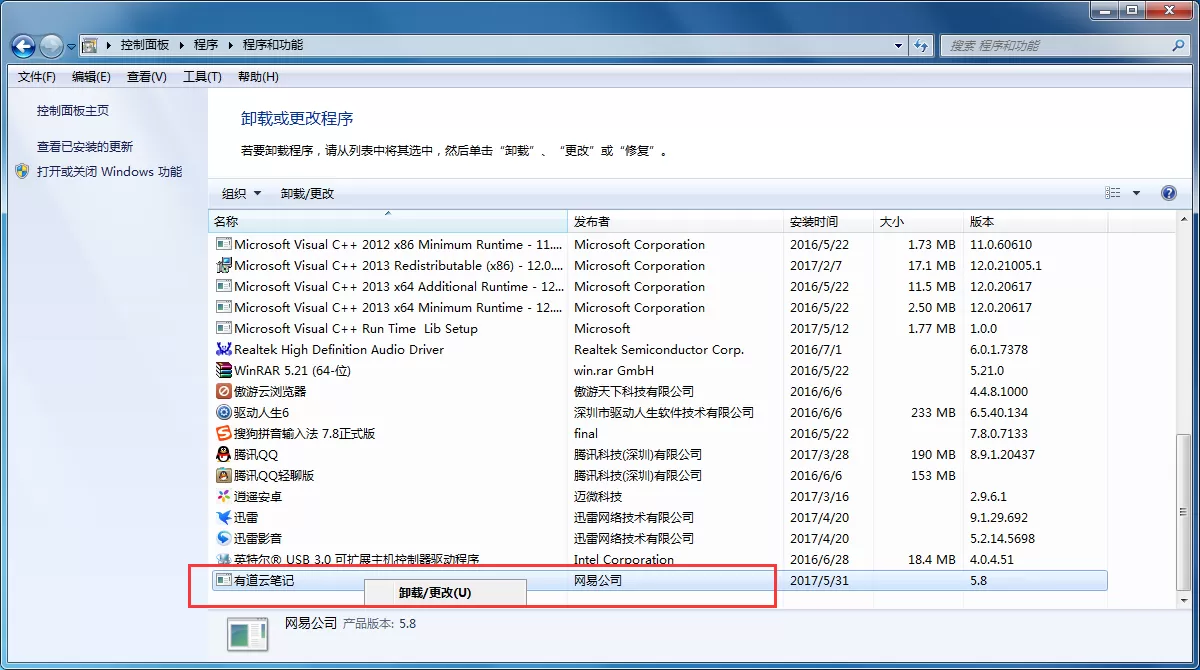Select the 搜狗拼音输入法 7.8正式版 name
The height and width of the screenshot is (670, 1200).
(x=305, y=433)
